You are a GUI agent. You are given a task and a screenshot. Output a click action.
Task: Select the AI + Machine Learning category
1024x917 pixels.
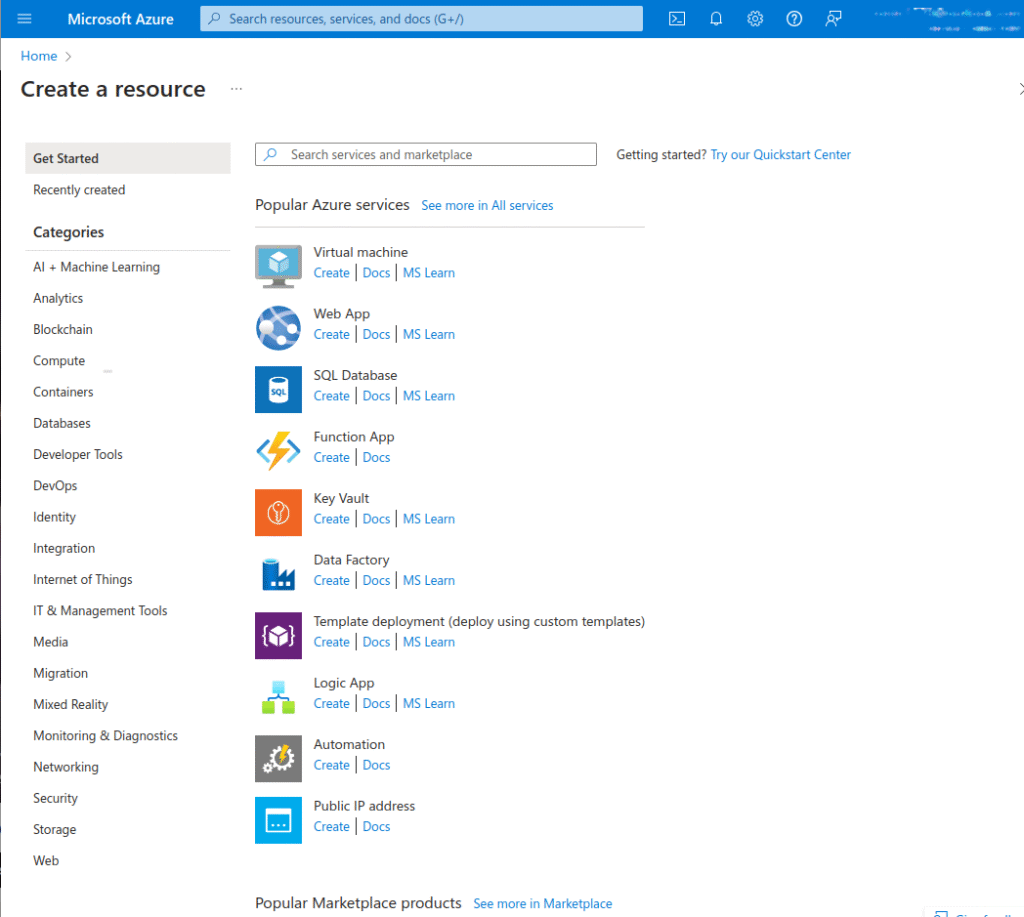[97, 267]
